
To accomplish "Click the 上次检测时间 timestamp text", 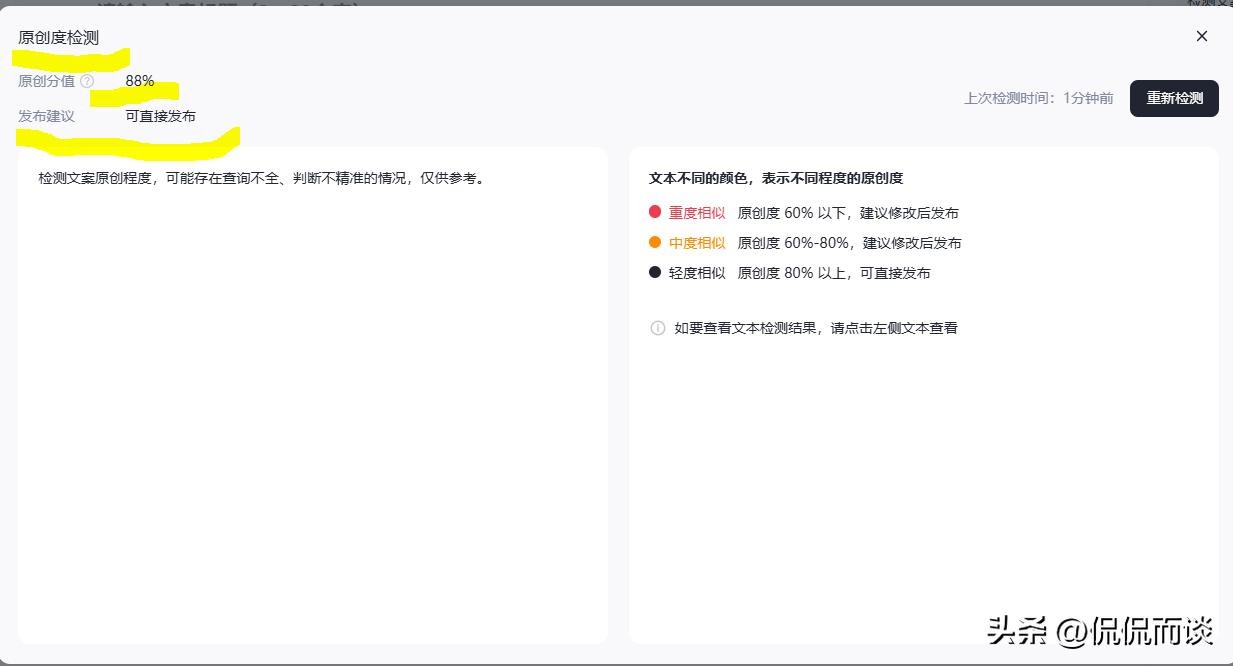I will coord(1038,98).
